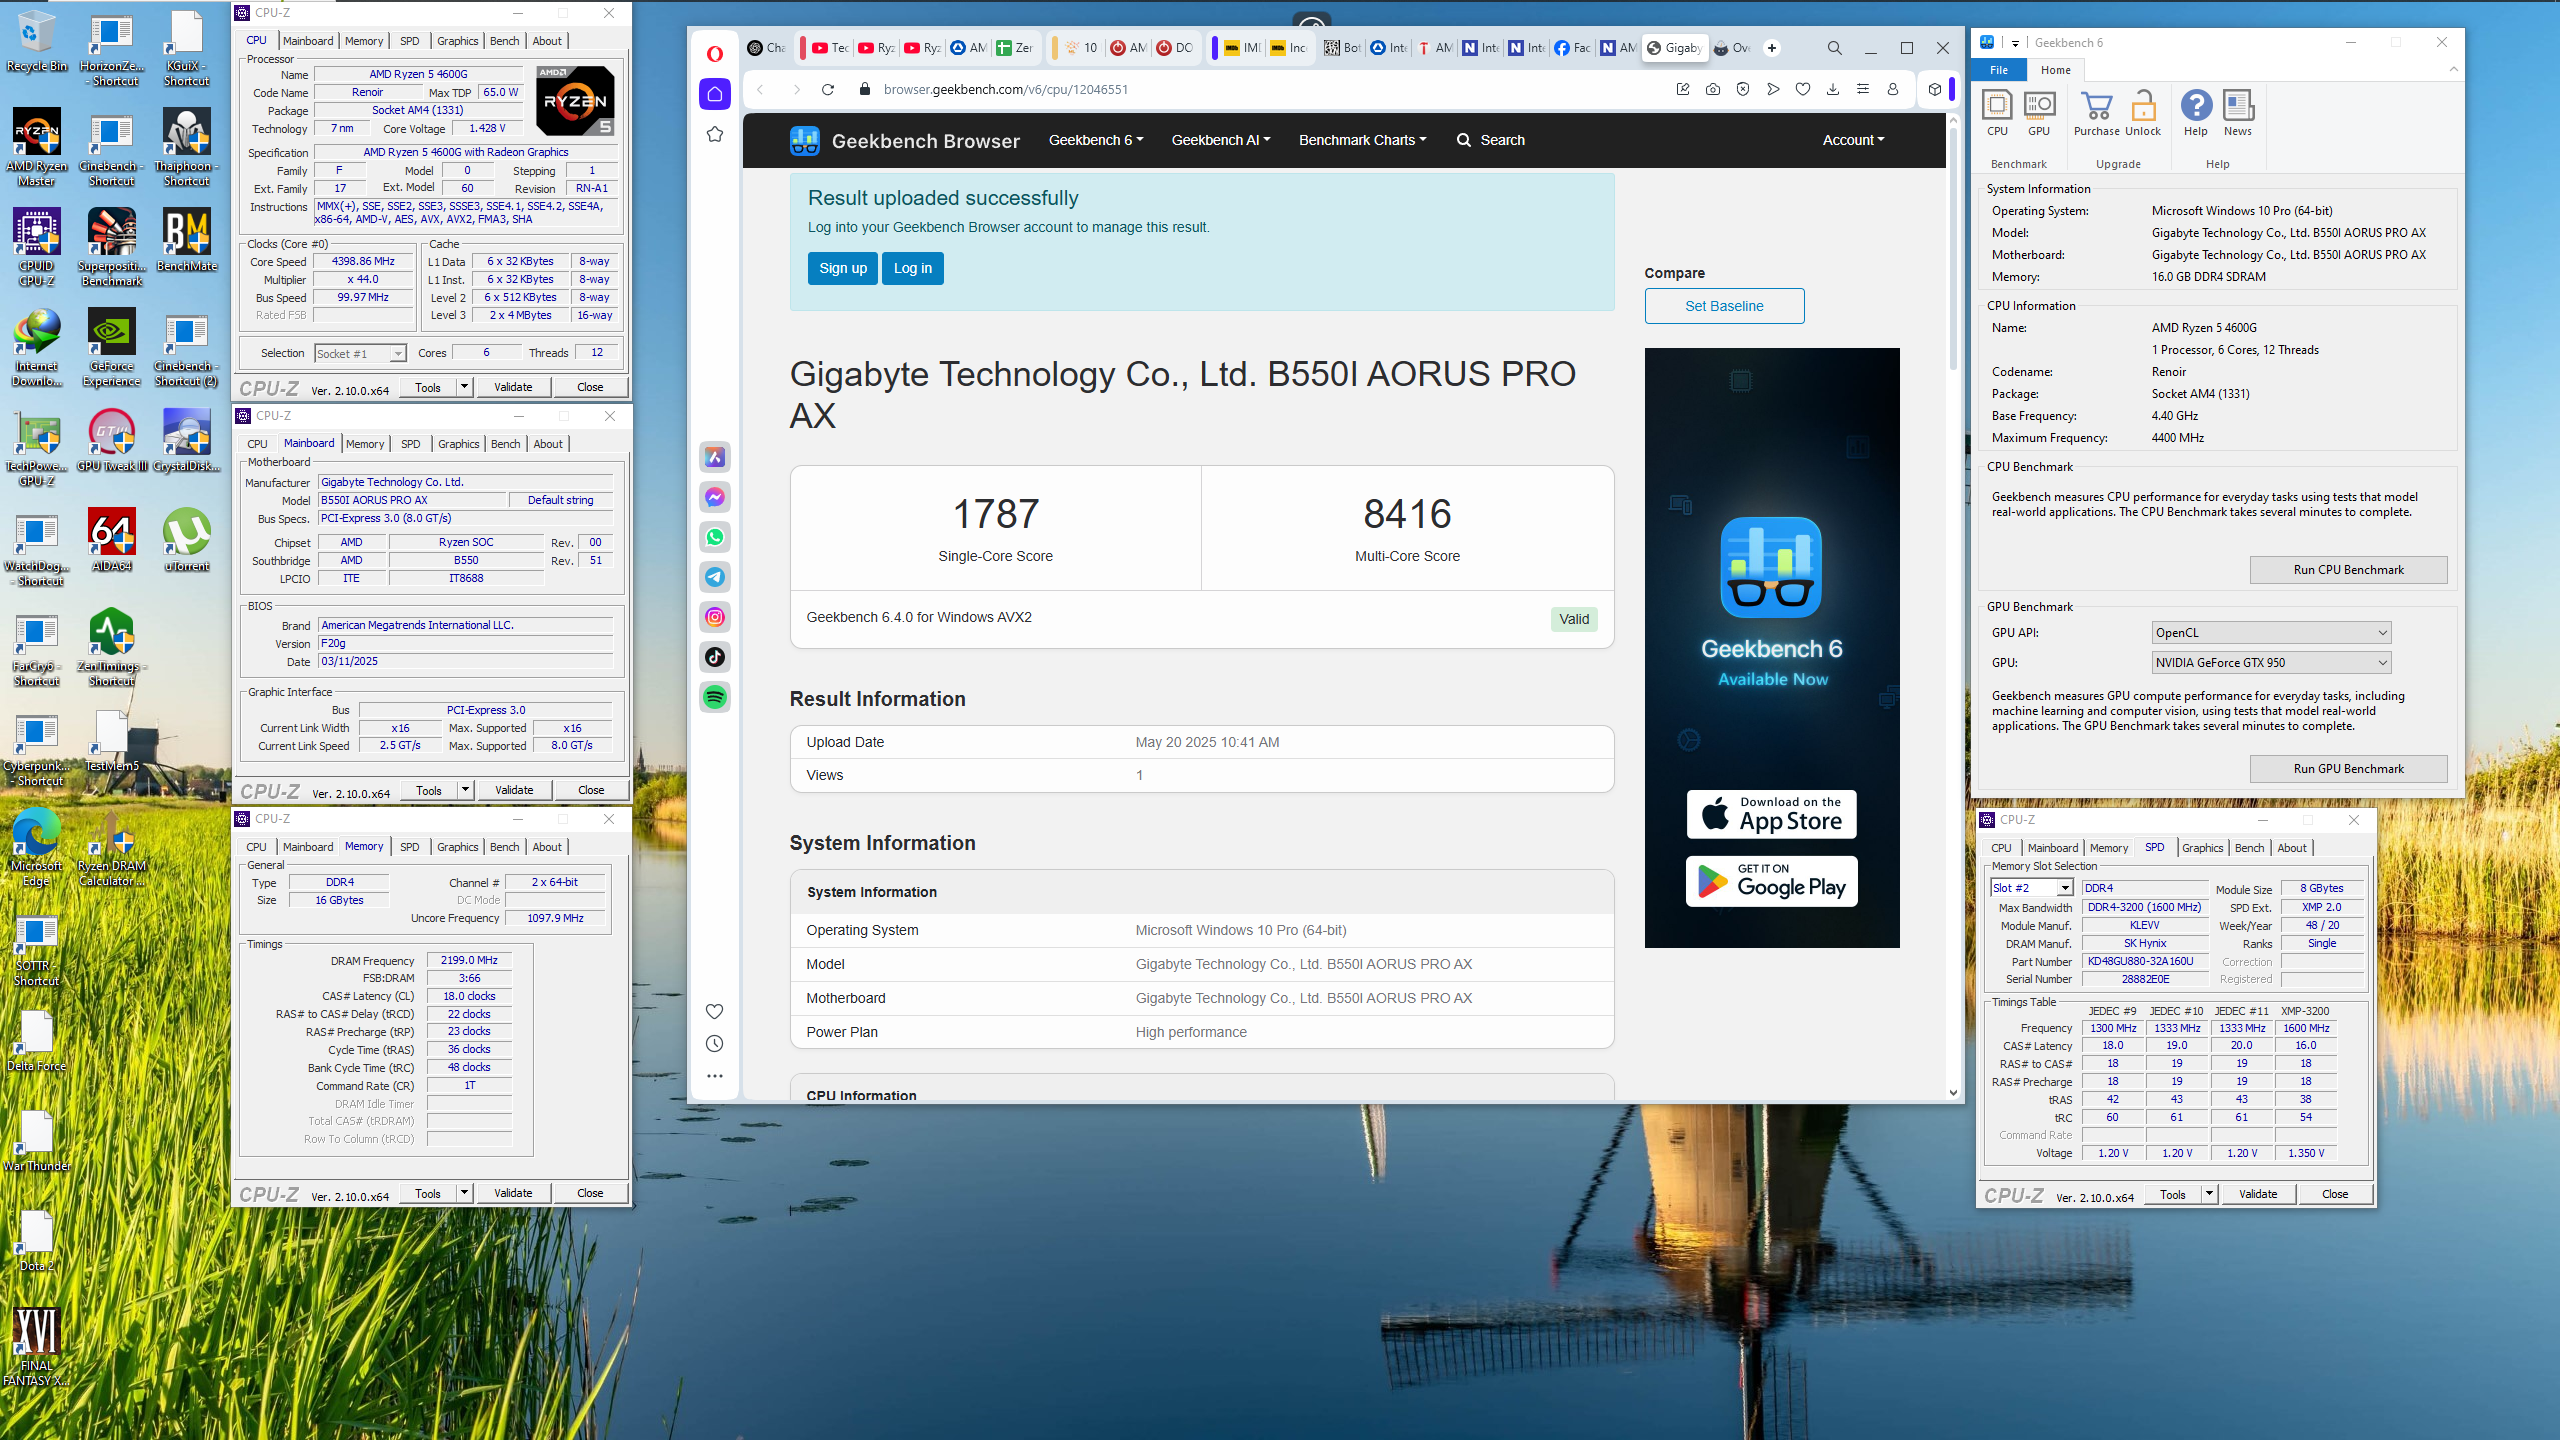2560x1440 pixels.
Task: Open Instagram in Opera sidebar
Action: pyautogui.click(x=714, y=617)
